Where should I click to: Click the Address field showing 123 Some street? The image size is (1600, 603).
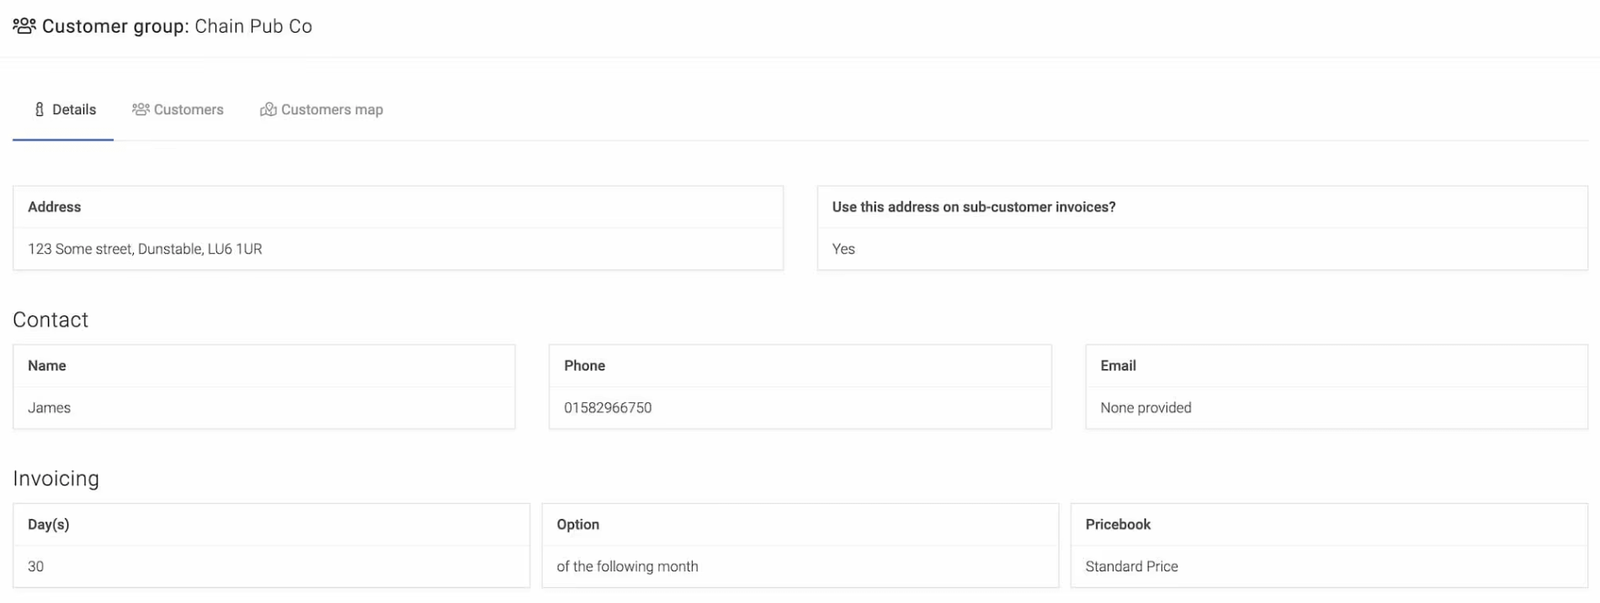pos(145,248)
